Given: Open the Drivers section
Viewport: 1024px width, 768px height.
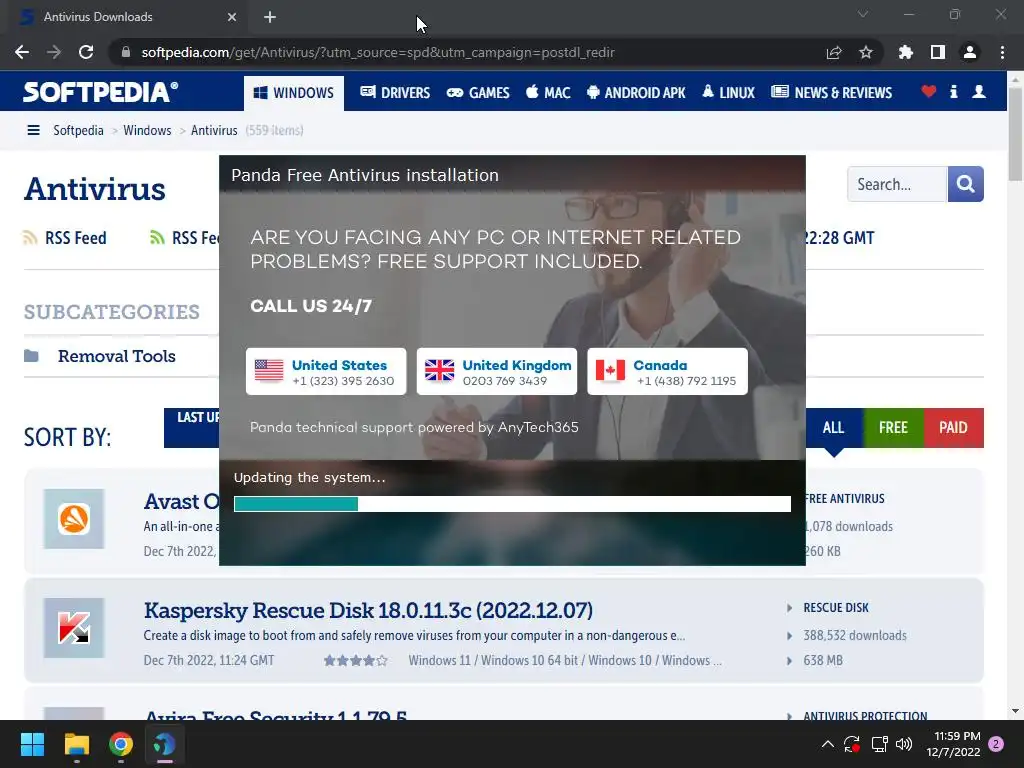Looking at the screenshot, I should 395,93.
